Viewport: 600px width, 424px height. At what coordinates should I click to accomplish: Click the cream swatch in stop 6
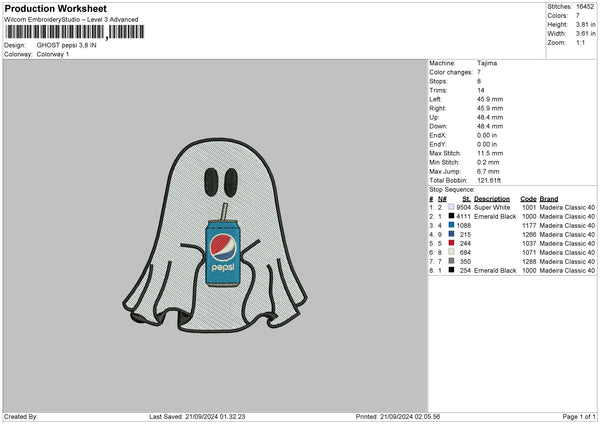click(x=451, y=252)
